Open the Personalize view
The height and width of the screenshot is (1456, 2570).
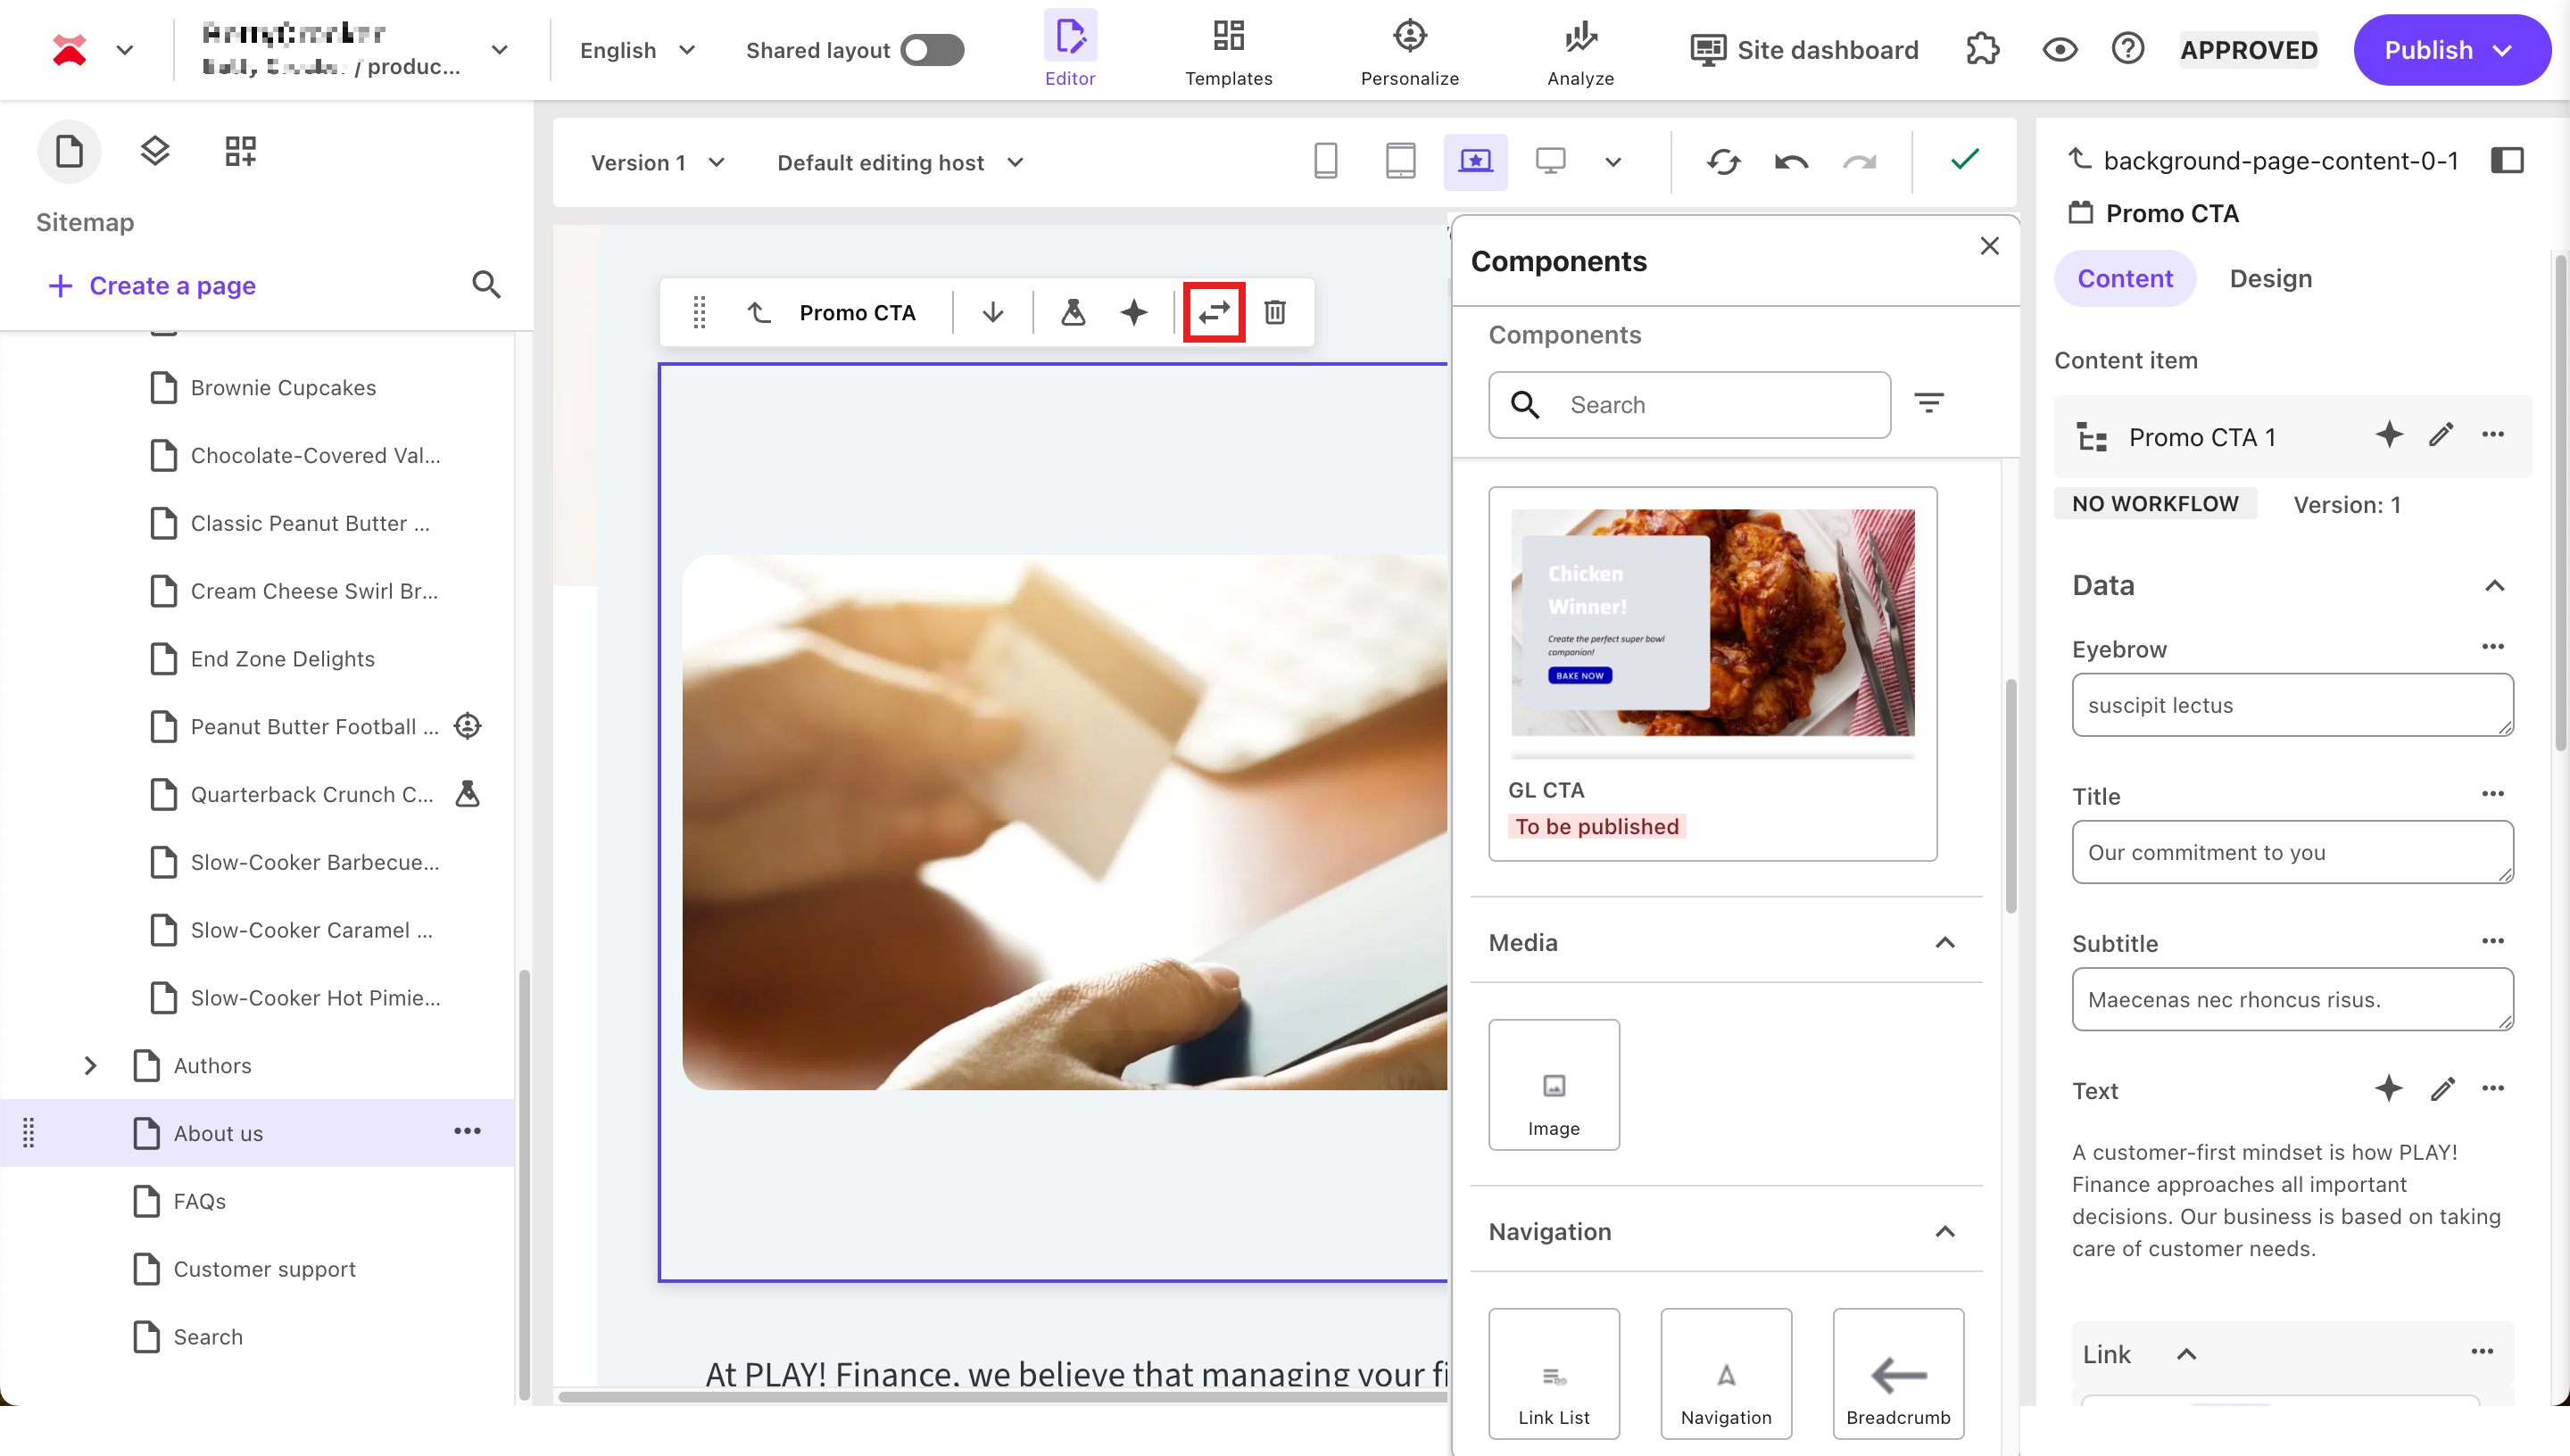click(1409, 49)
